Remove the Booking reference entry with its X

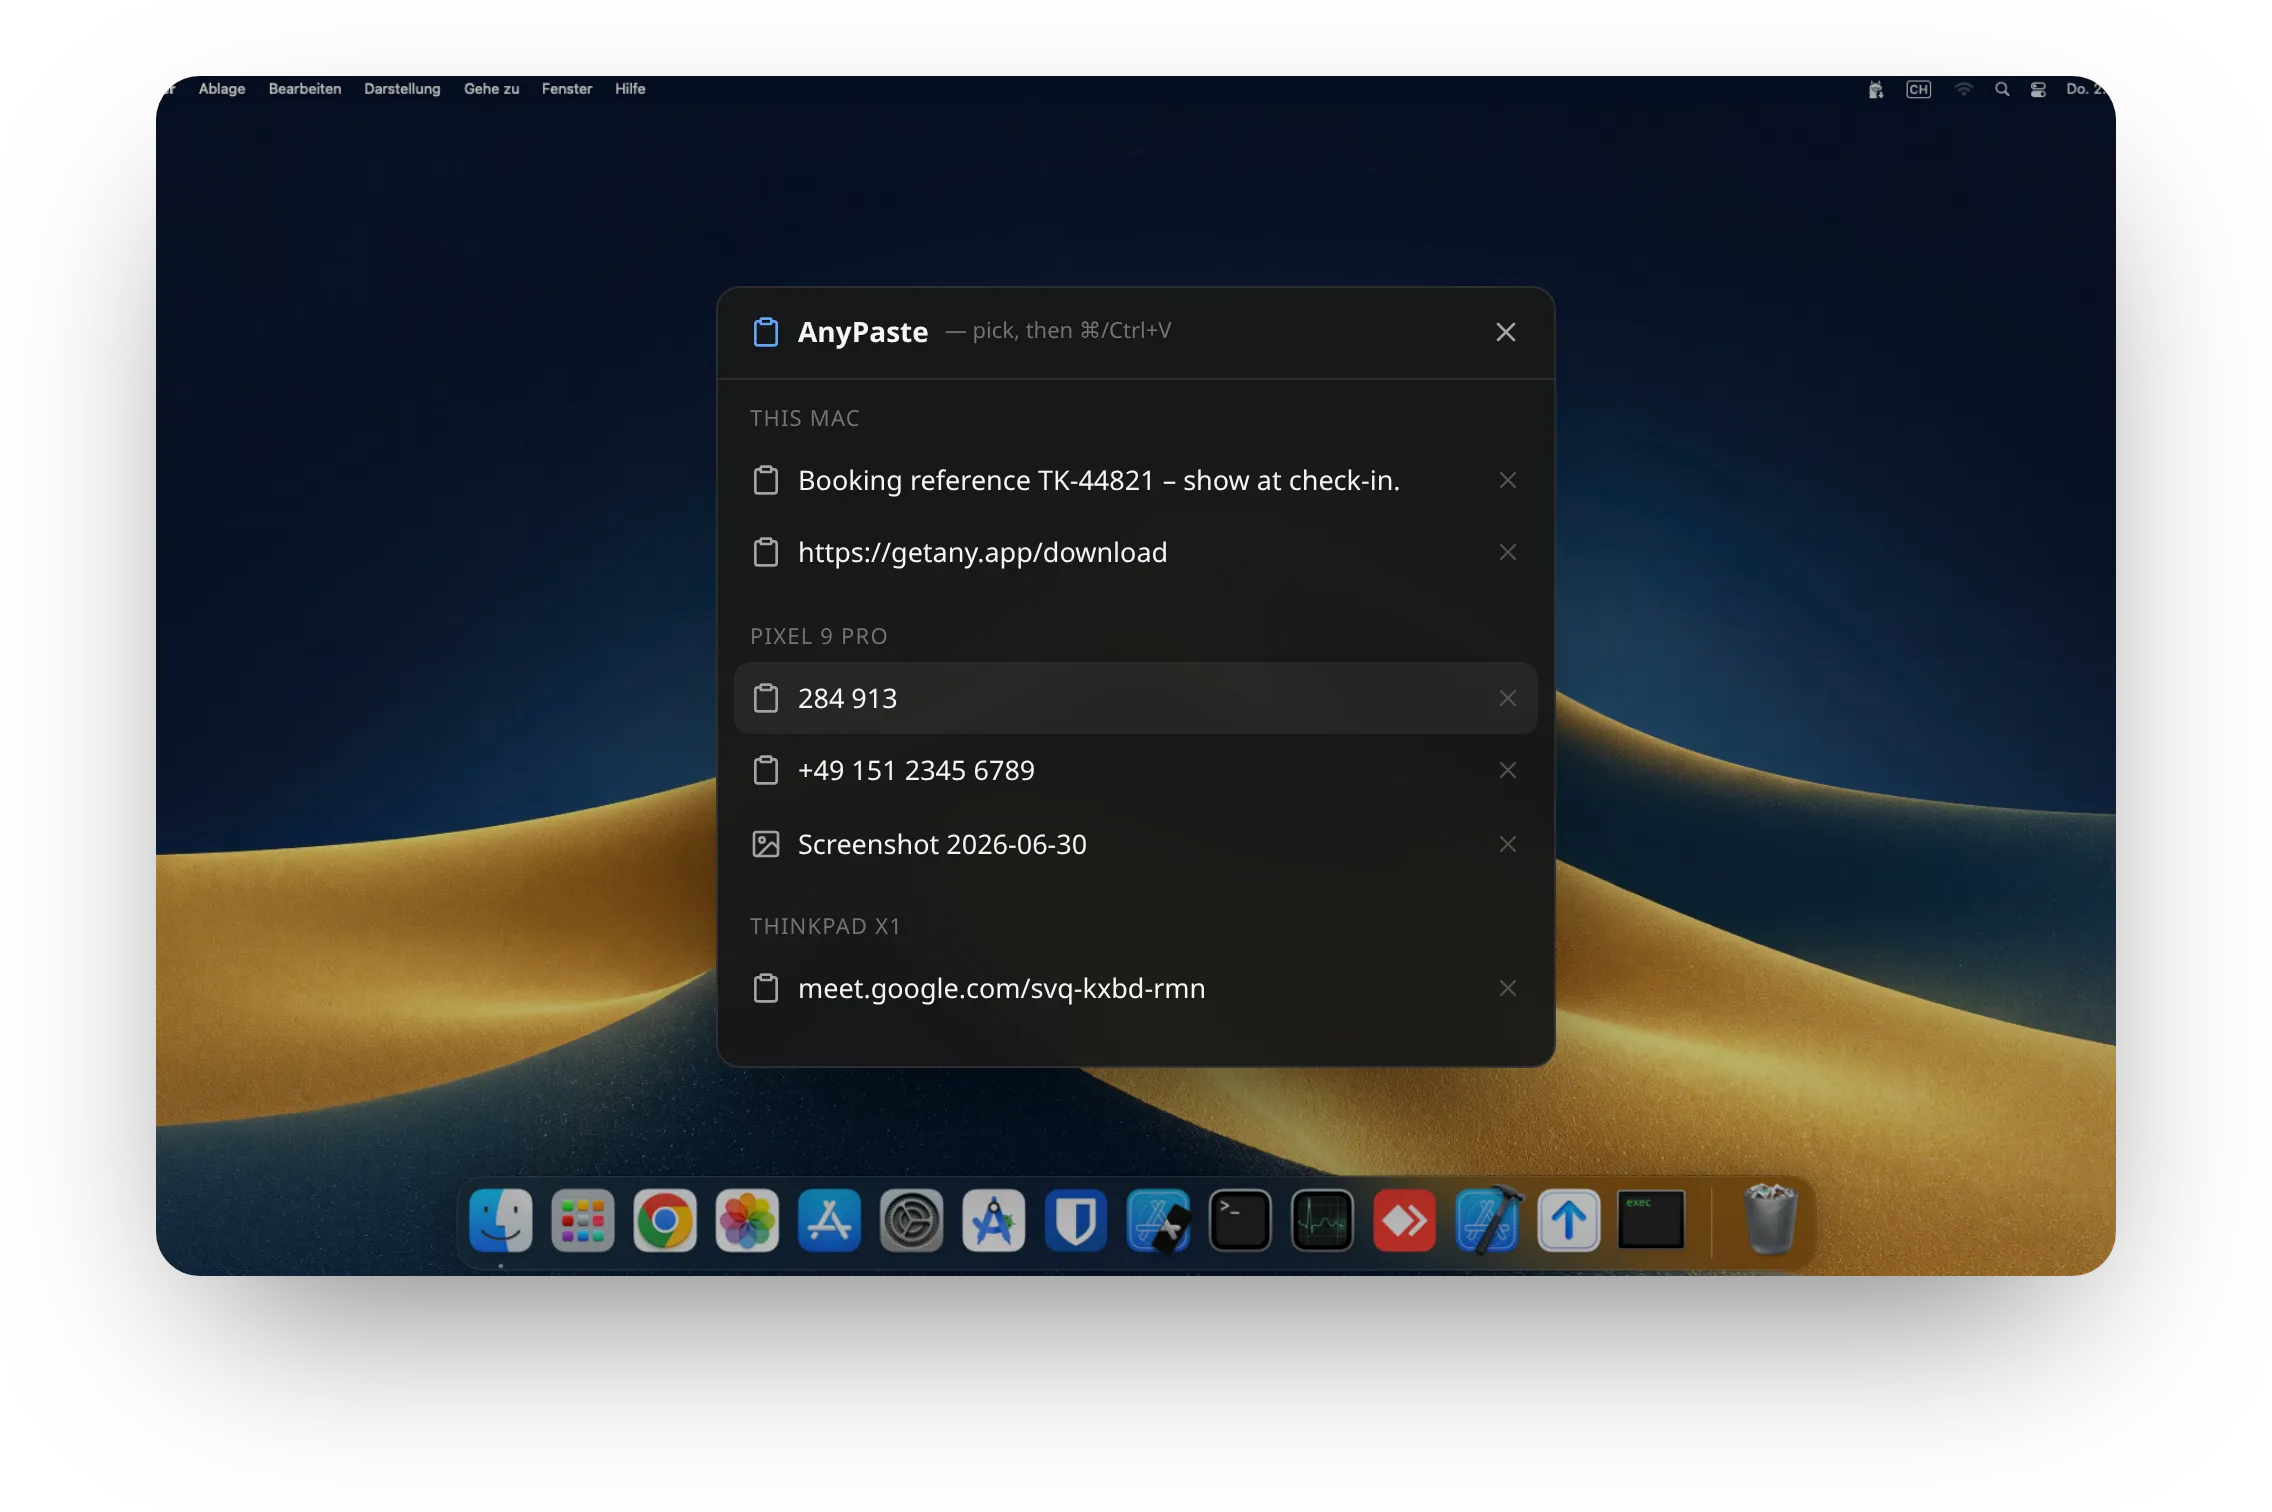click(x=1508, y=480)
